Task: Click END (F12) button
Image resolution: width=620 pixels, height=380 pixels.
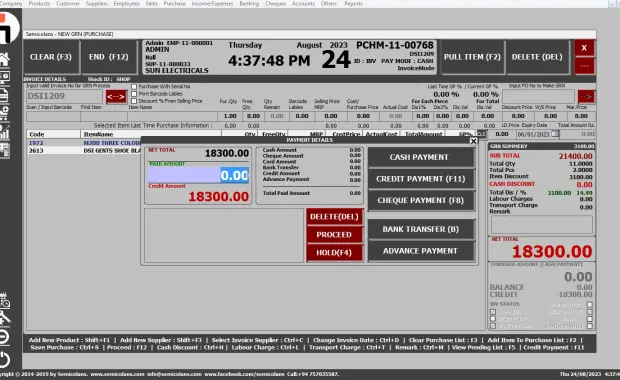Action: click(109, 57)
